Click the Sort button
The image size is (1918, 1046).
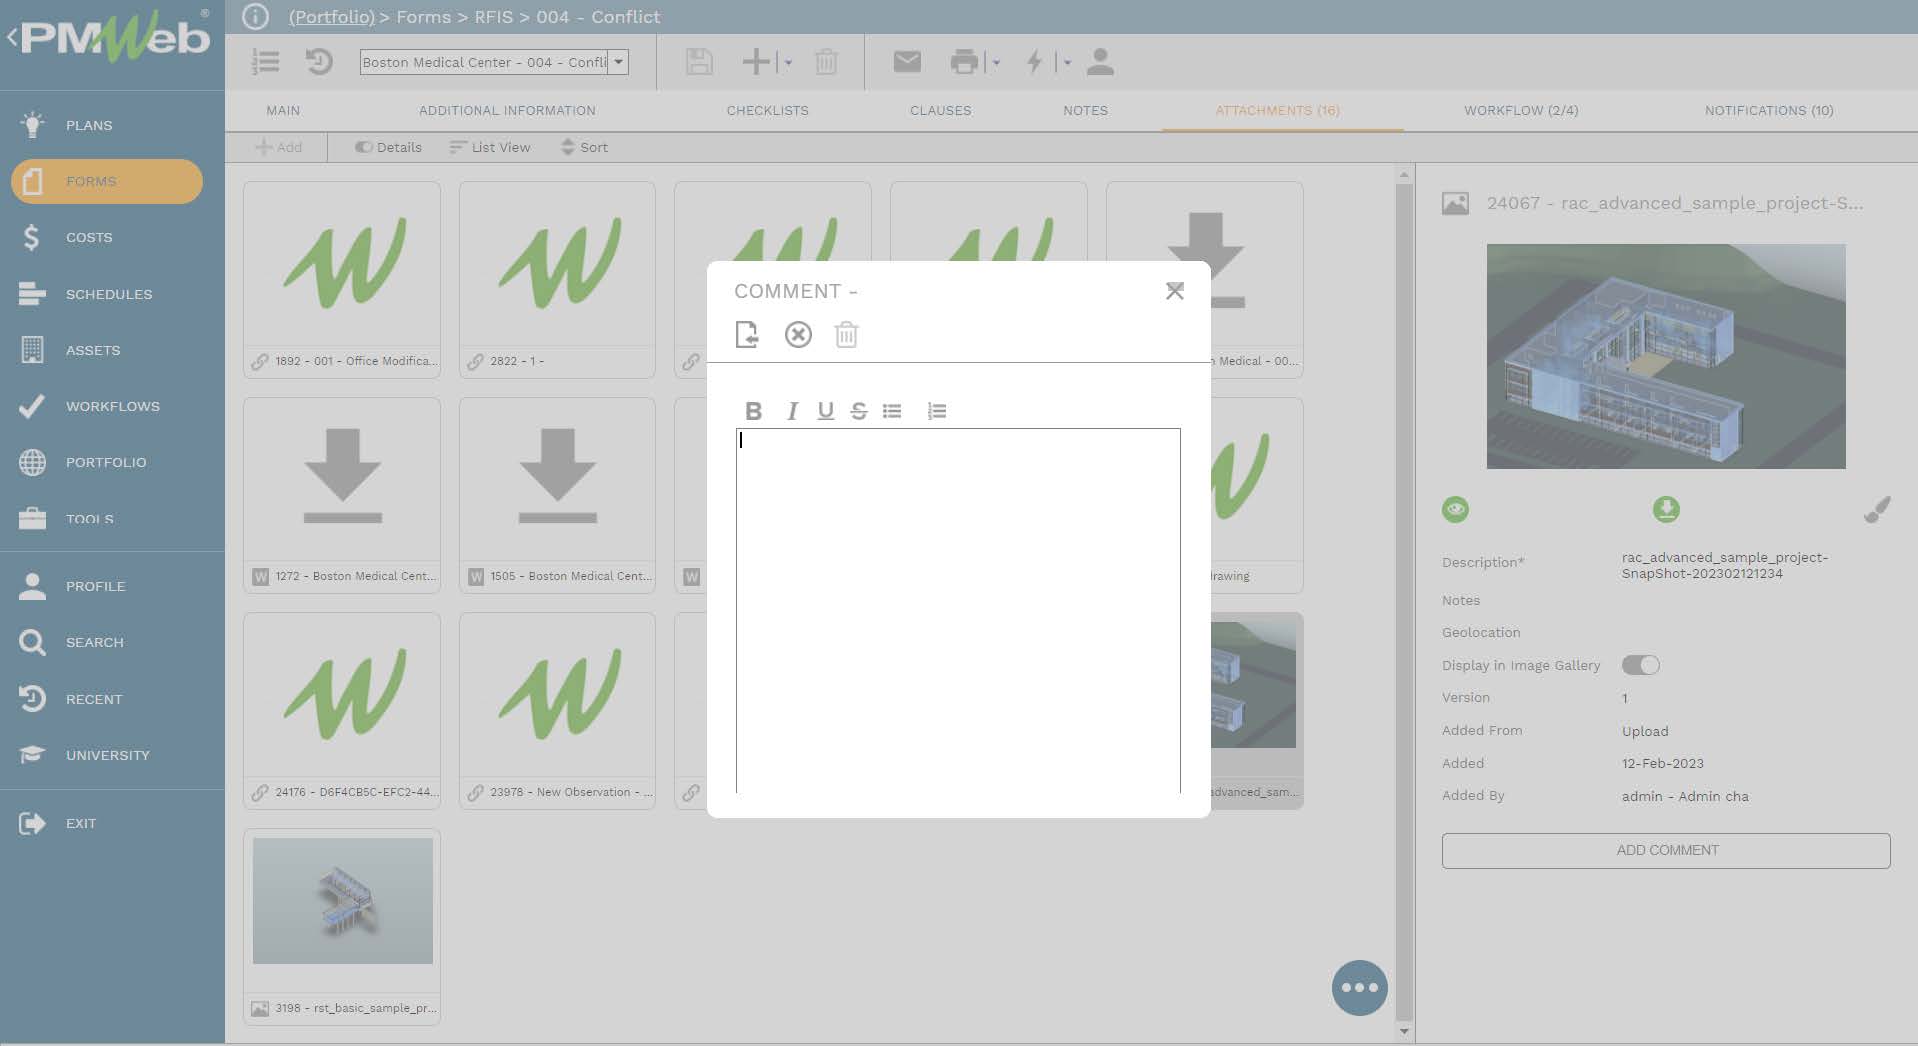tap(584, 147)
